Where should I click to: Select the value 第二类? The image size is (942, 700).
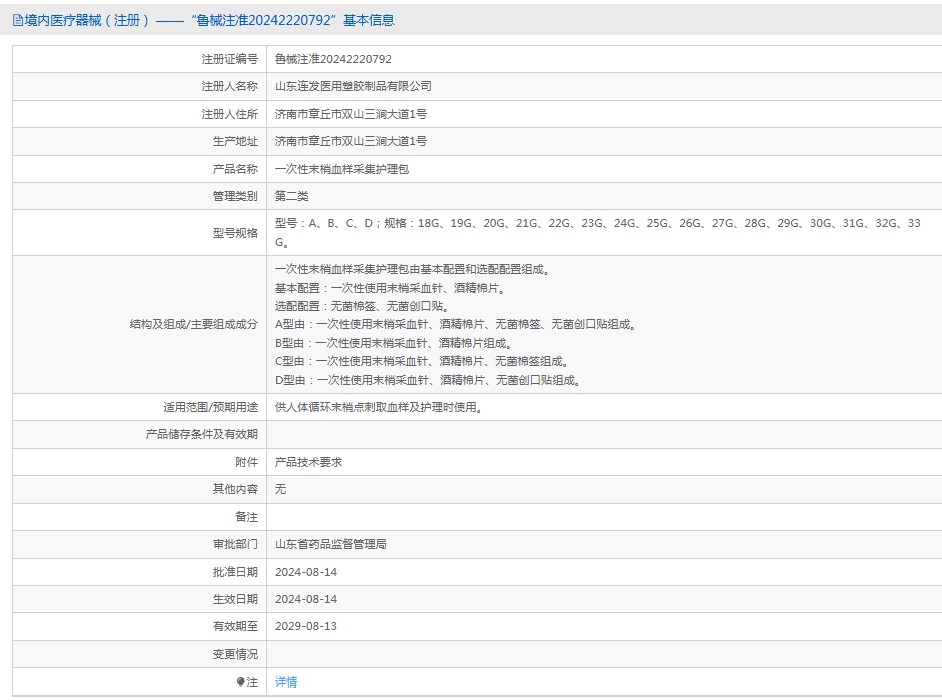(x=291, y=196)
